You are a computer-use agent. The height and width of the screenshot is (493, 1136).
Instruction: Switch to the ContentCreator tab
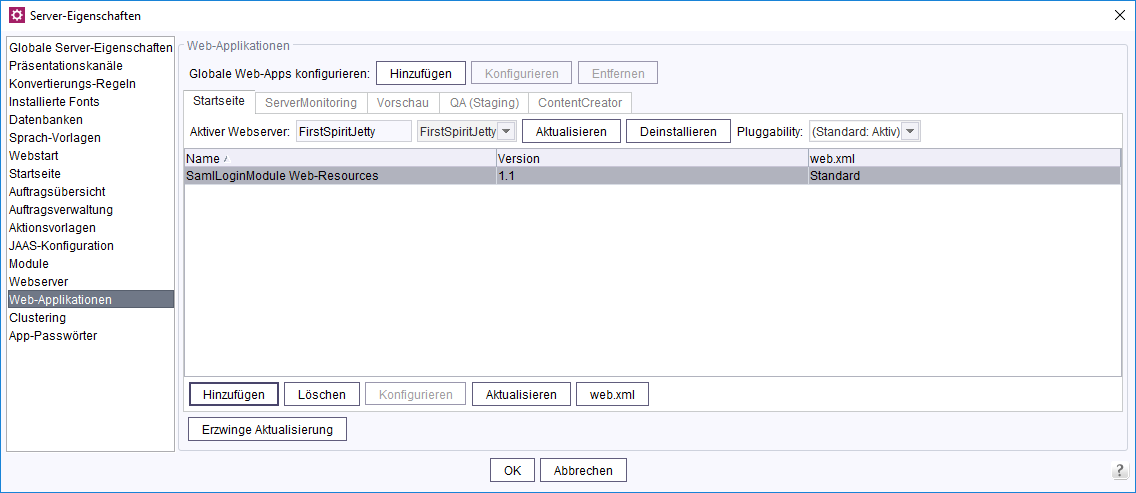[579, 103]
